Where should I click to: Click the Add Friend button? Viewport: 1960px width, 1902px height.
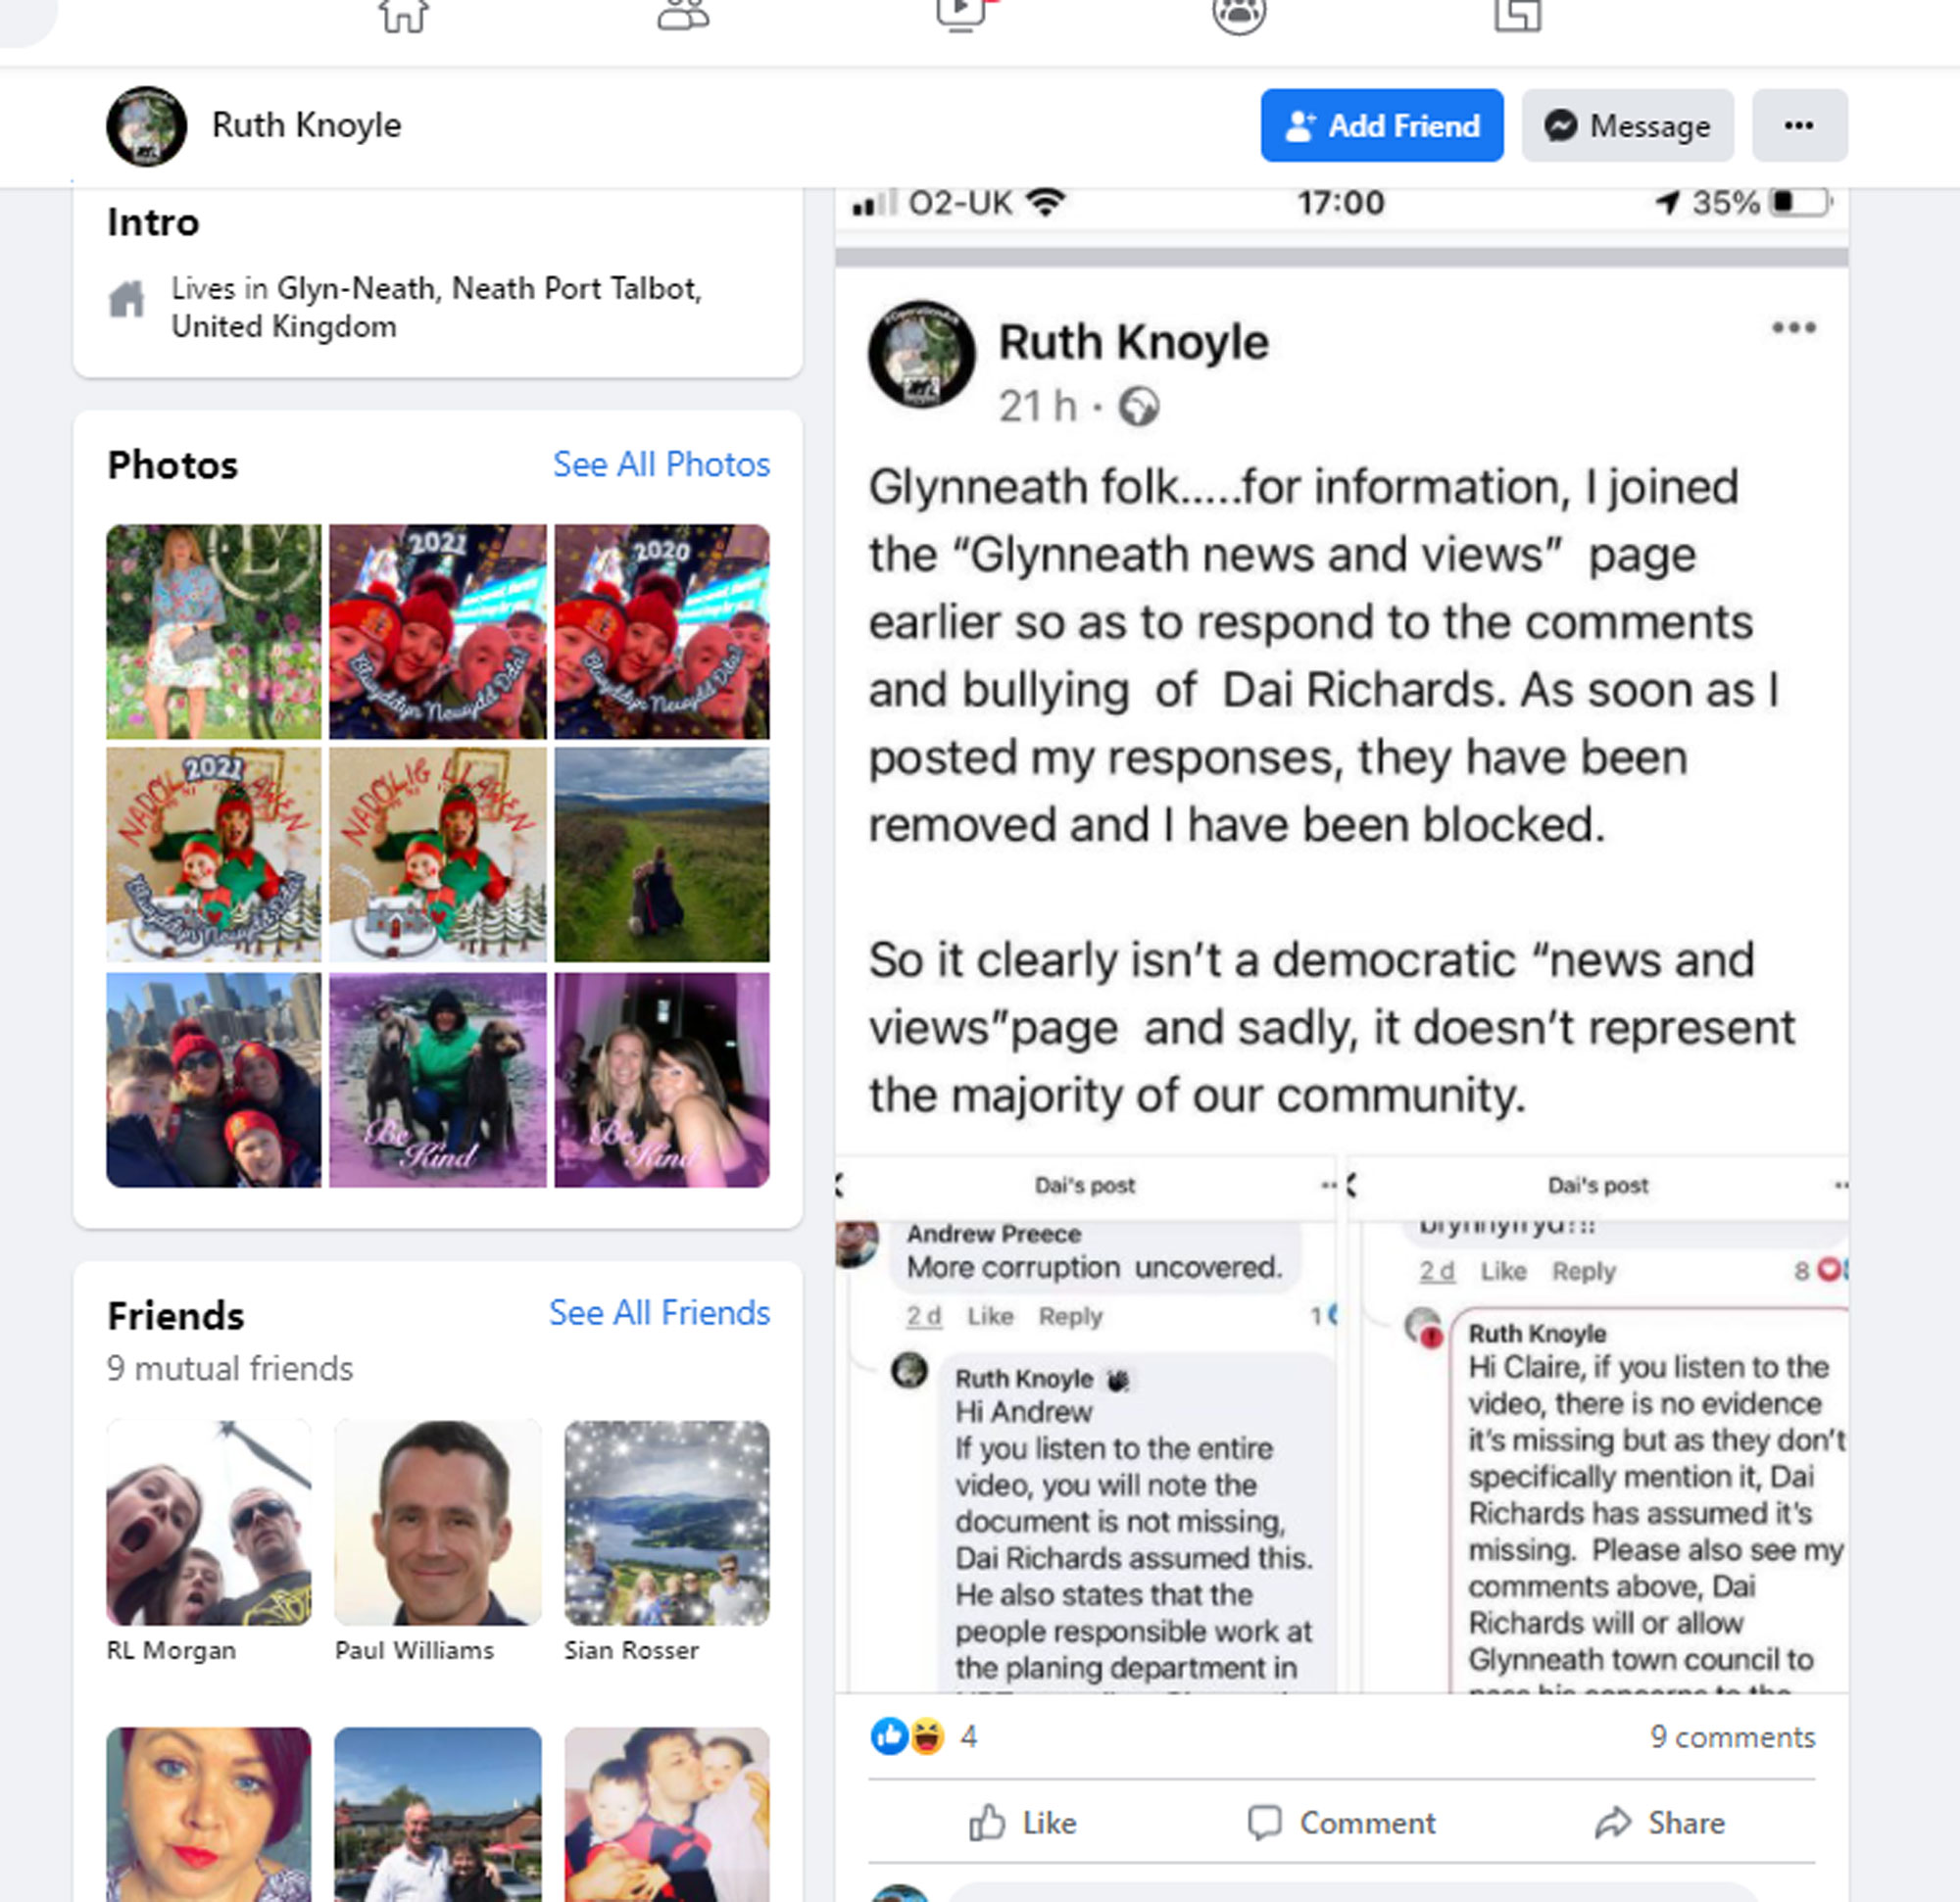pyautogui.click(x=1381, y=125)
